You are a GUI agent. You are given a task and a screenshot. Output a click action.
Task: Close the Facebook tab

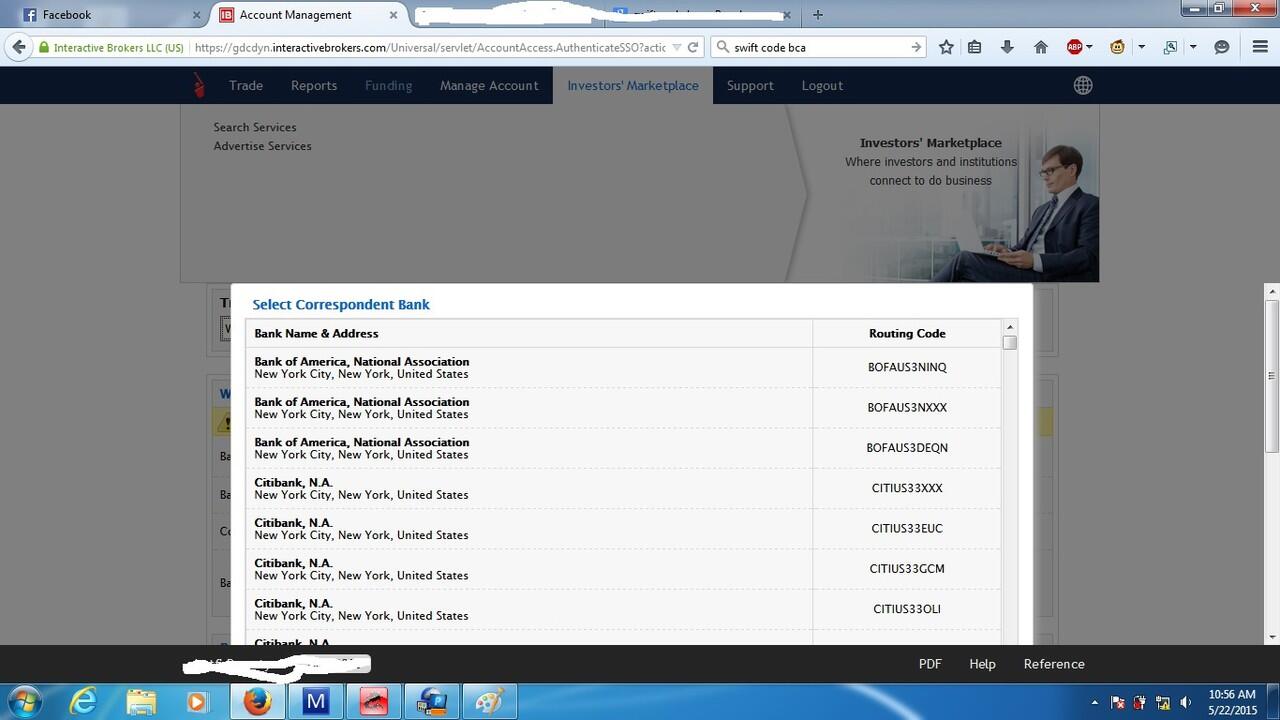(196, 15)
